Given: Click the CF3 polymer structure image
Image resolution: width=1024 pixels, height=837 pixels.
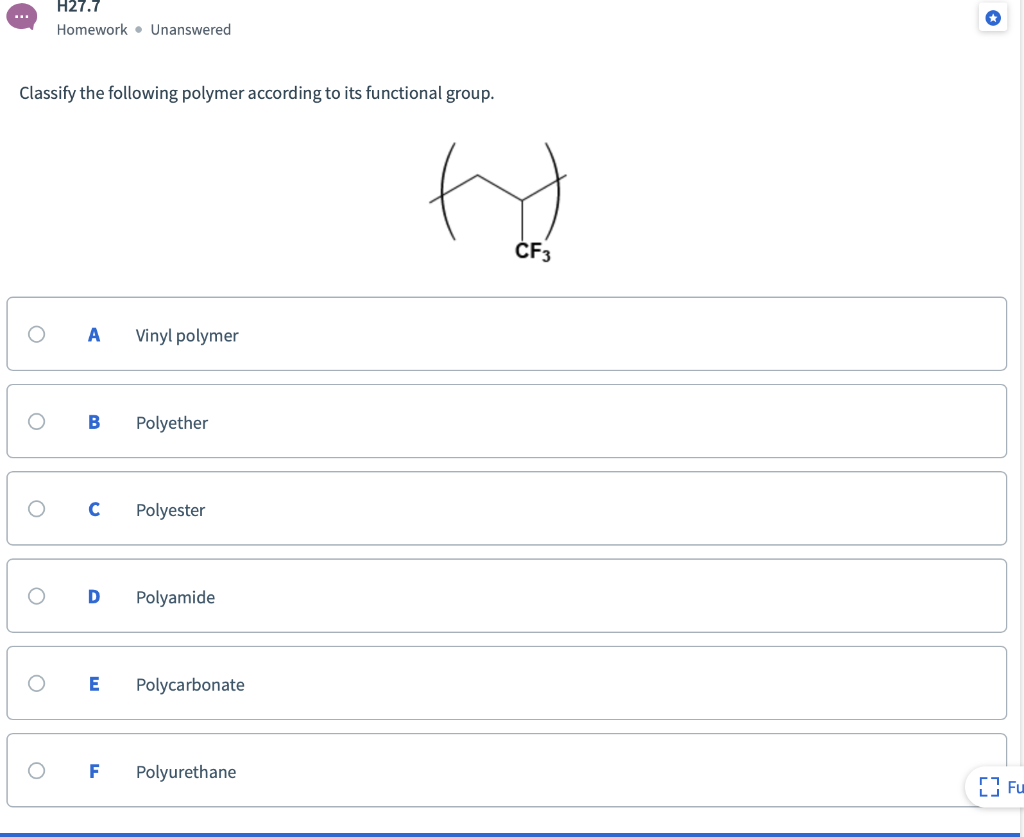Looking at the screenshot, I should pyautogui.click(x=500, y=198).
